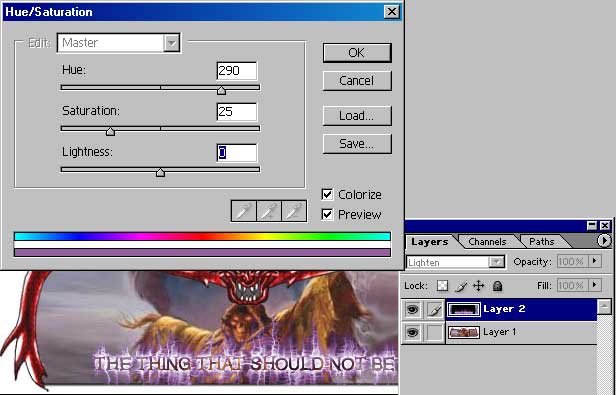Expand the Opacity slider arrow

point(594,261)
